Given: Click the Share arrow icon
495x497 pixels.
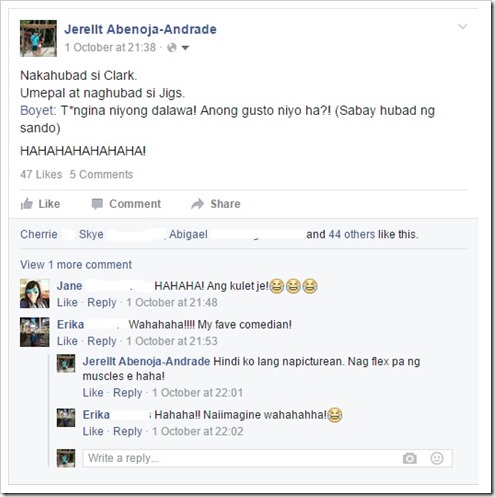Looking at the screenshot, I should (x=197, y=204).
